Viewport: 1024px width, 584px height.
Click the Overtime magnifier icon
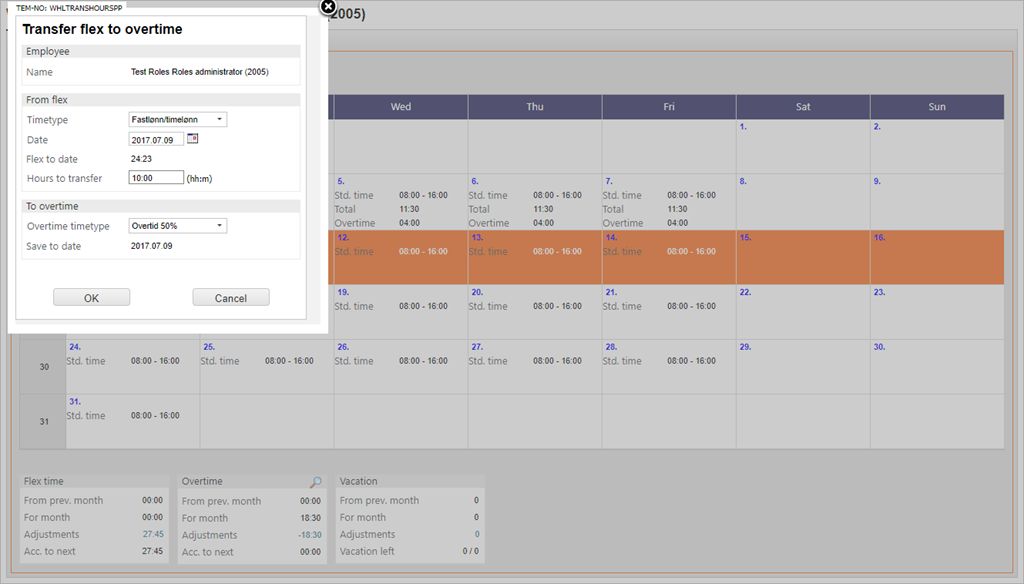[x=316, y=482]
